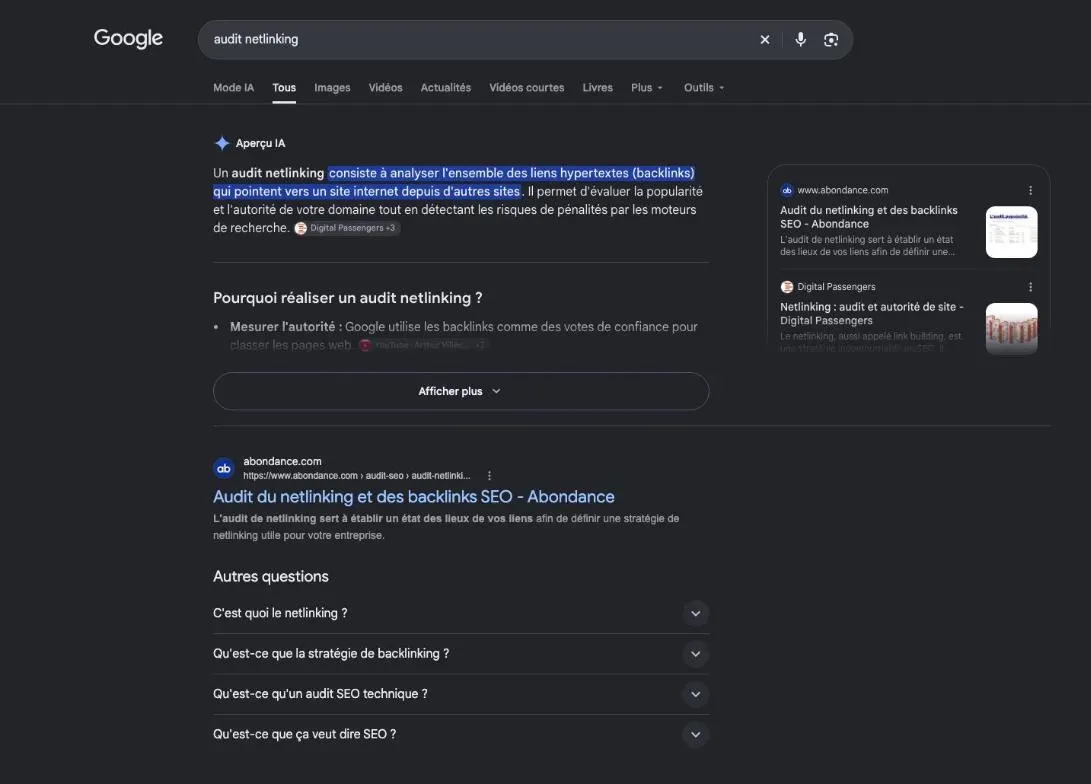The height and width of the screenshot is (784, 1091).
Task: Click Digital Passengers card thumbnail
Action: [x=1012, y=328]
